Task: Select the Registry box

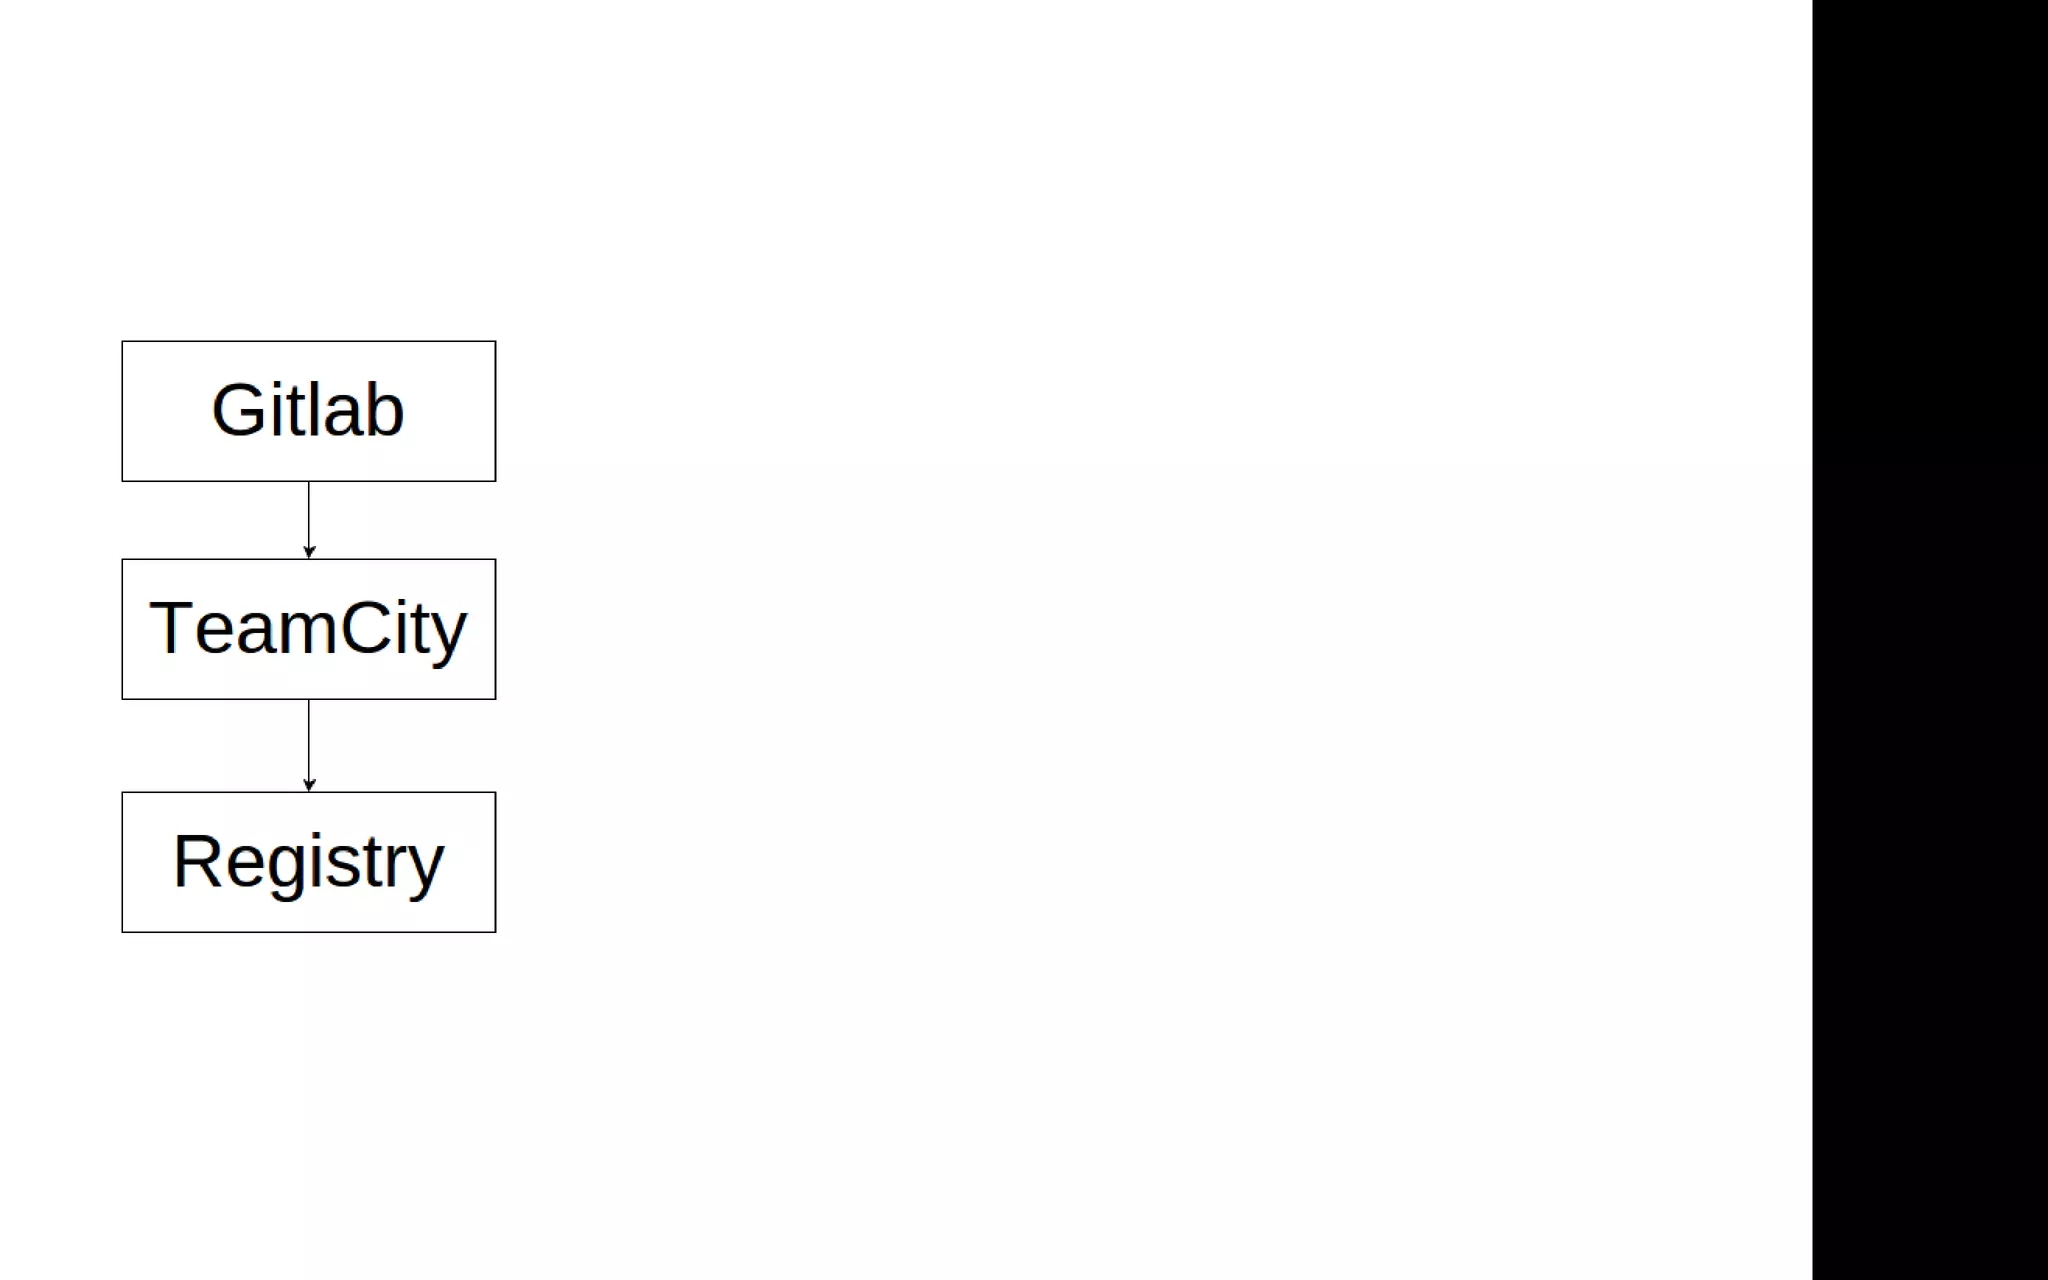Action: click(309, 862)
